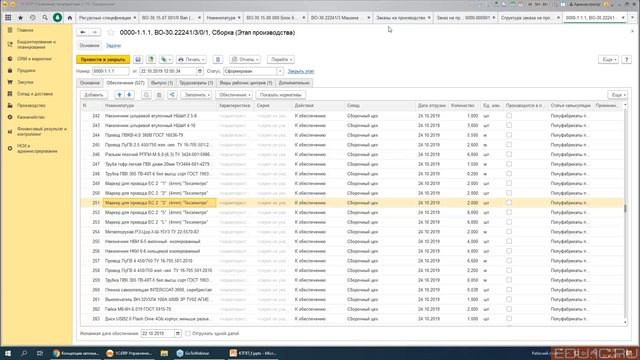The height and width of the screenshot is (360, 640).
Task: Add this document to favorites star
Action: click(111, 33)
